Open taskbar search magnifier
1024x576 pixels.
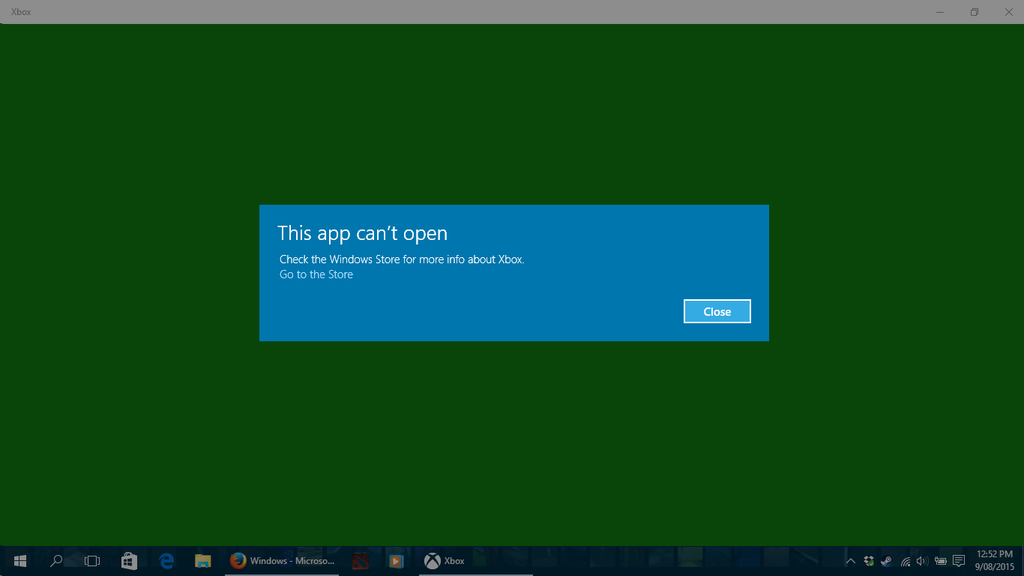click(x=56, y=561)
